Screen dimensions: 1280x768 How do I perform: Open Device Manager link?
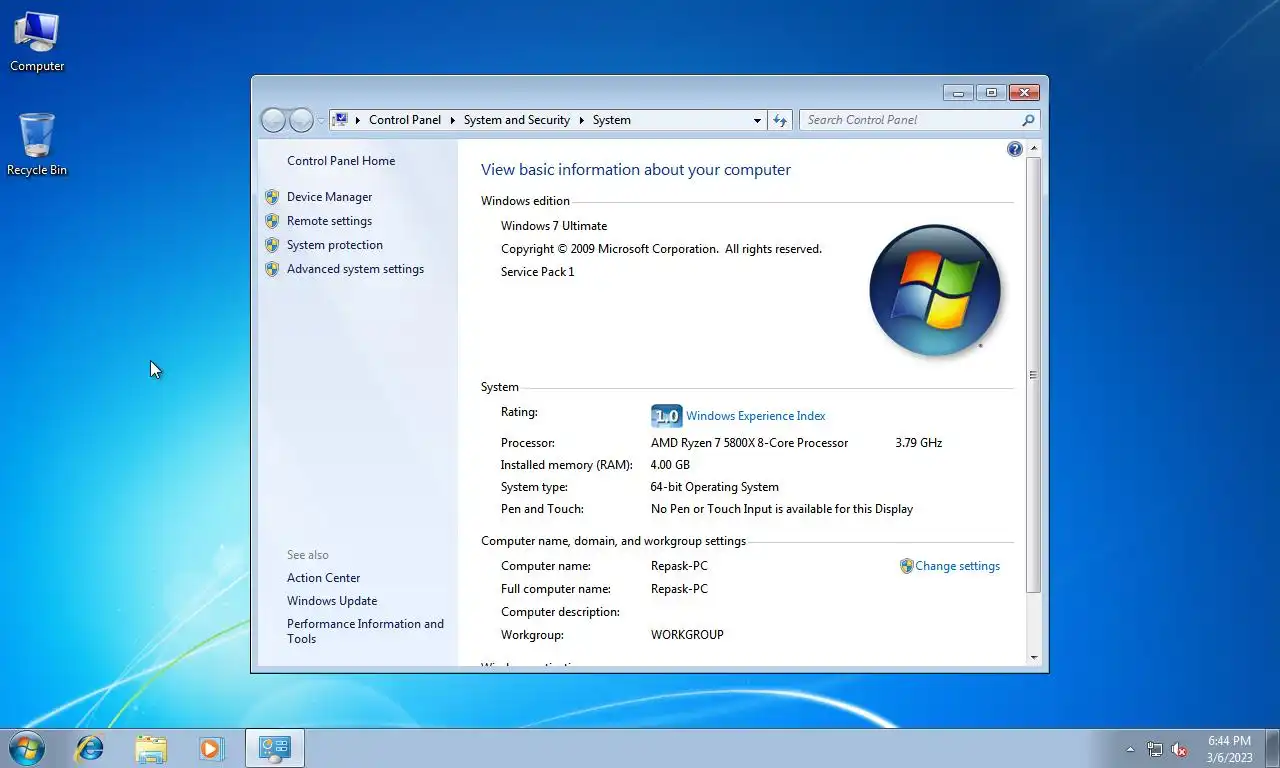329,197
